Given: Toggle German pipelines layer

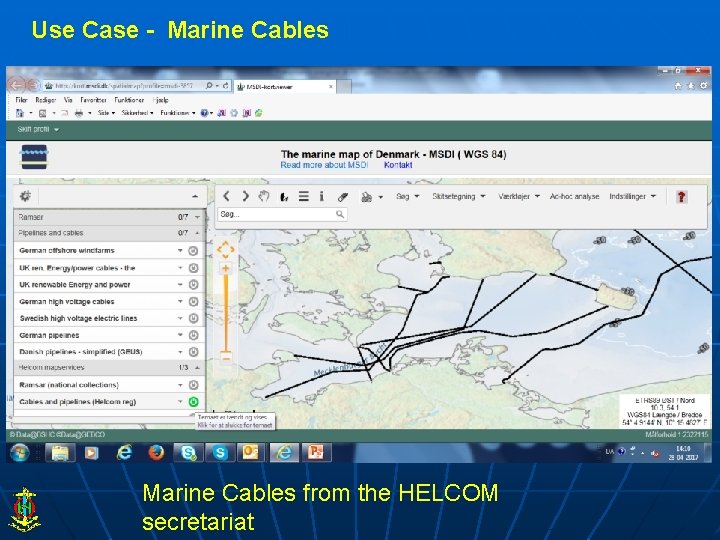Looking at the screenshot, I should coord(193,335).
